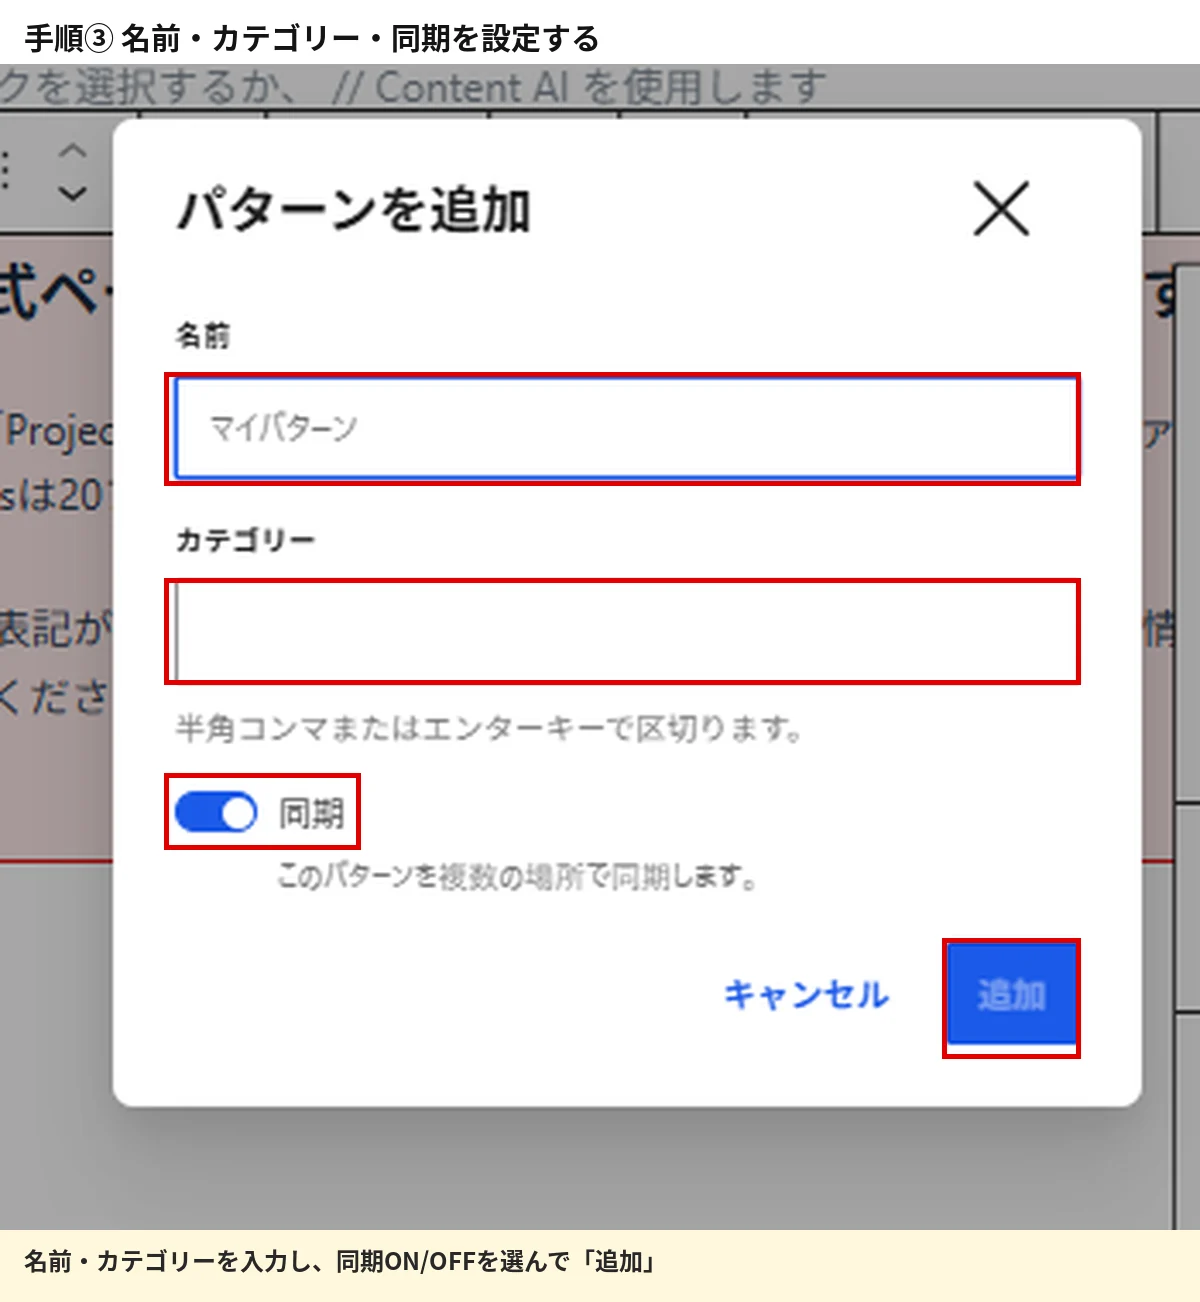Click the move down chevron behind dialog

tap(72, 192)
